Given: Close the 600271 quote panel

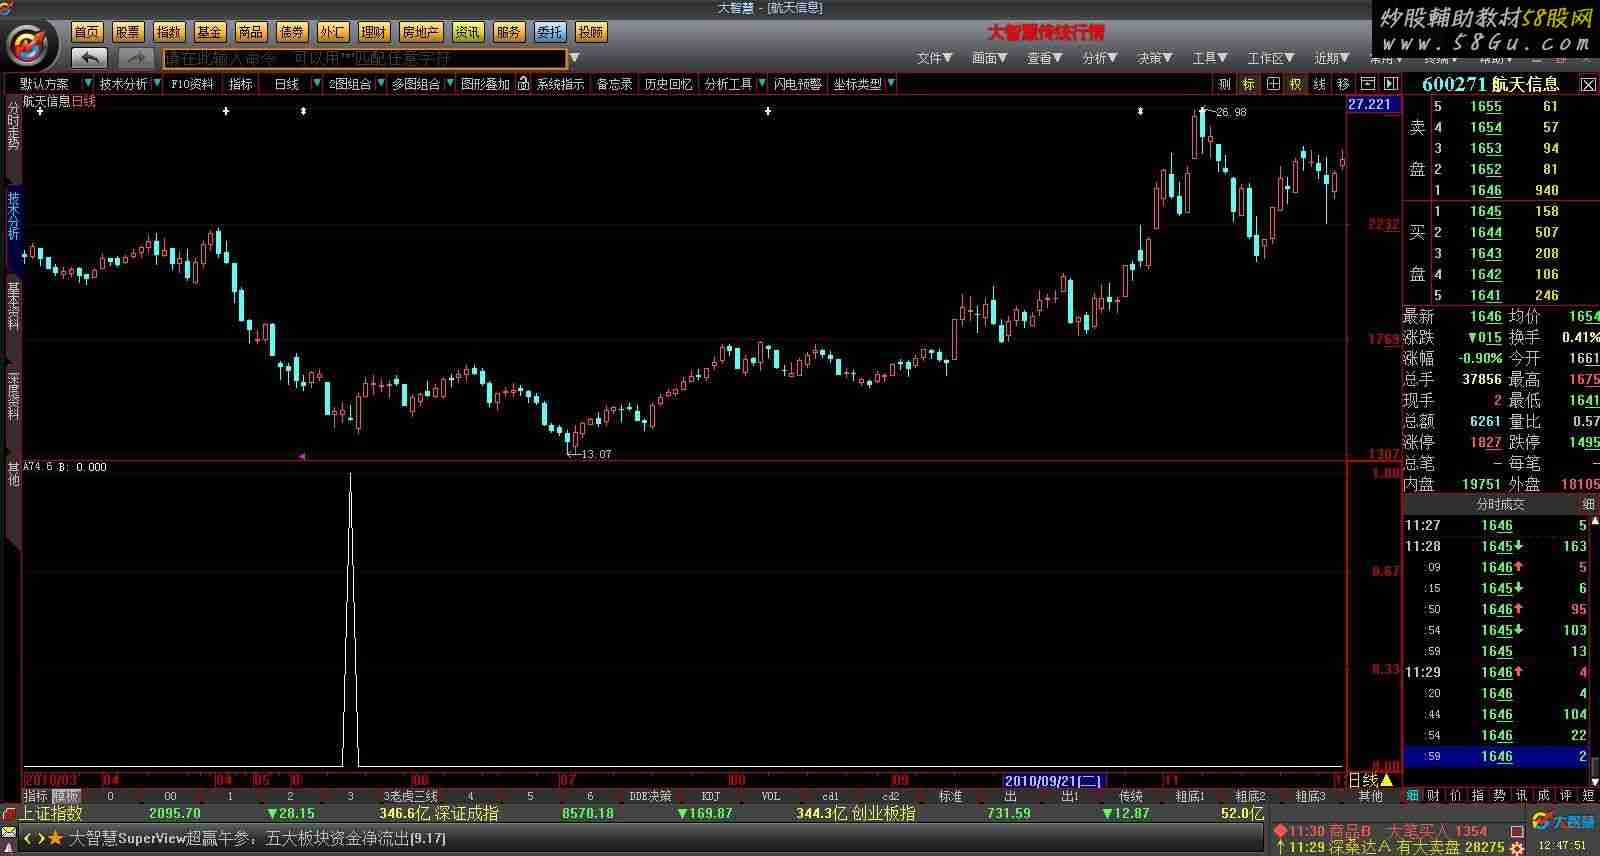Looking at the screenshot, I should pyautogui.click(x=1588, y=85).
